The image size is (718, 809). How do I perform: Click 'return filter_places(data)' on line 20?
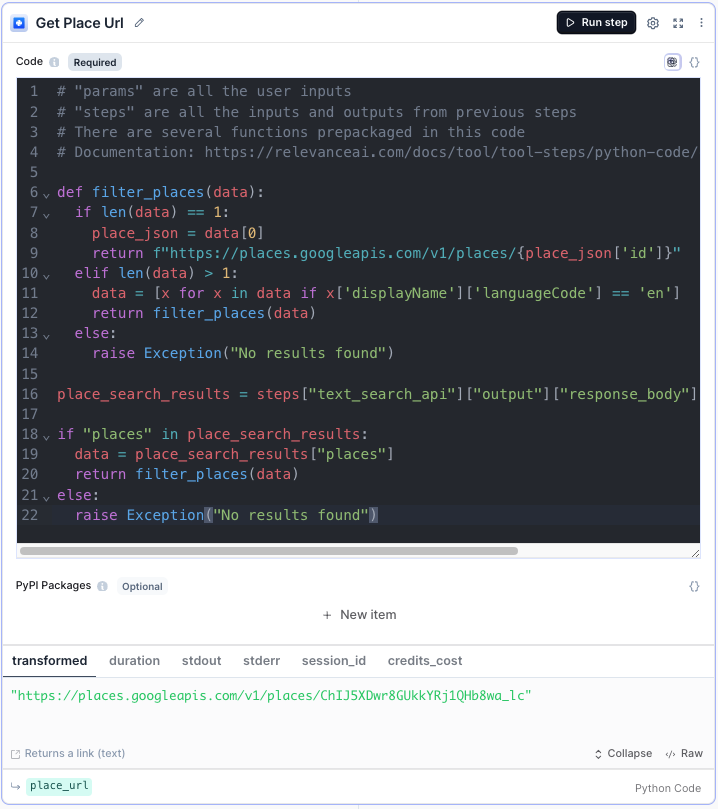[187, 474]
